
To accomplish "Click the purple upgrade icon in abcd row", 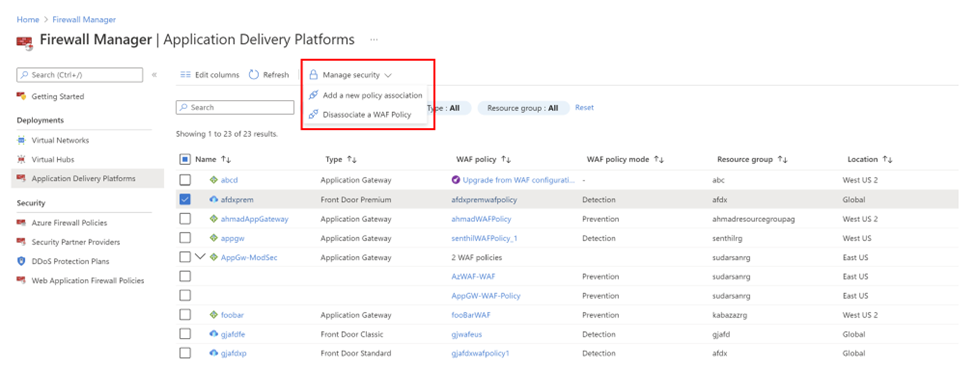I will tap(456, 180).
